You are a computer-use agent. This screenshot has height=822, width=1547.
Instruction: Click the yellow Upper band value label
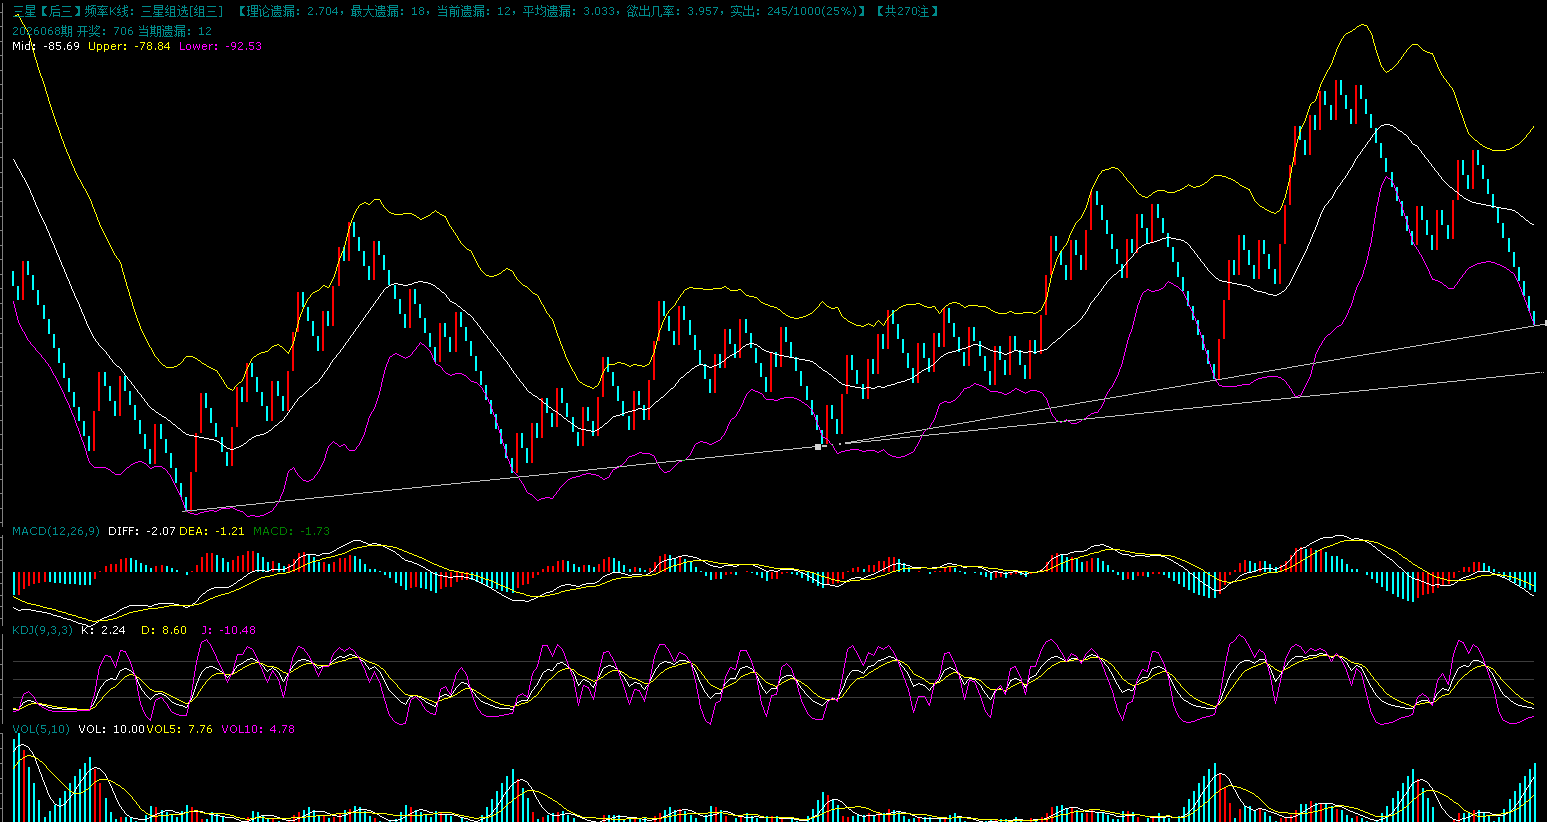129,46
